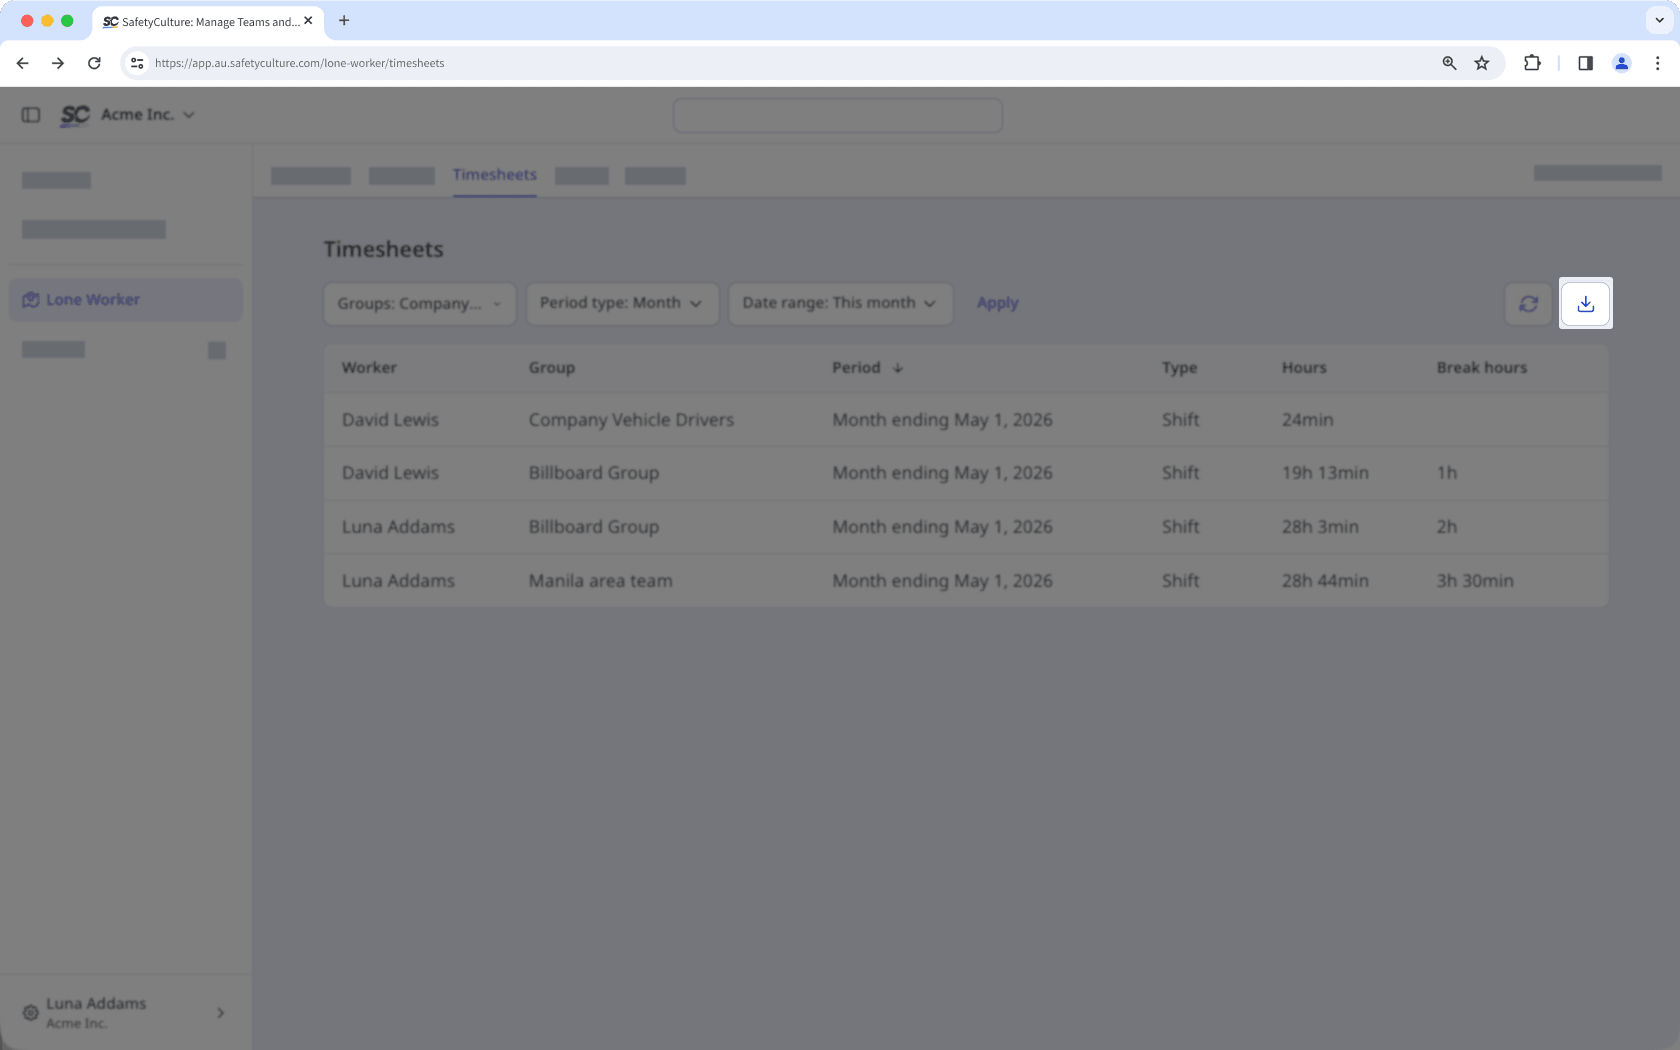1680x1050 pixels.
Task: Go forward in the browser
Action: click(x=58, y=63)
